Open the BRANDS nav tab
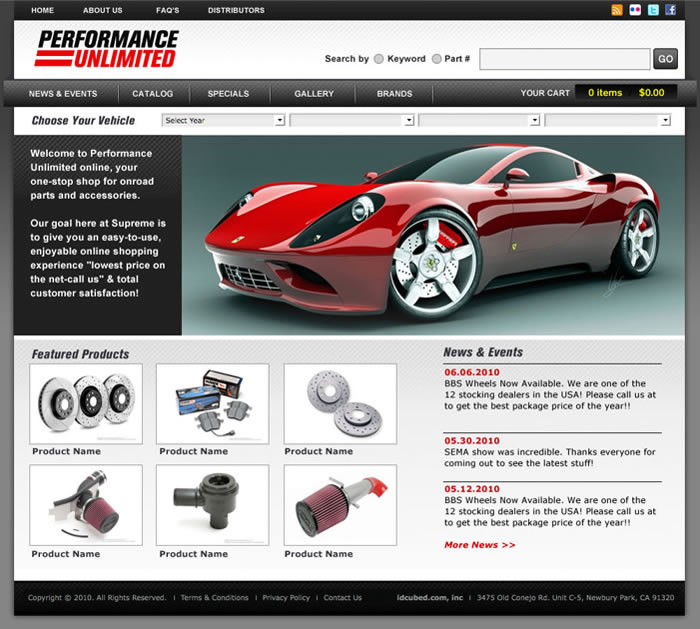This screenshot has width=700, height=629. pyautogui.click(x=395, y=94)
